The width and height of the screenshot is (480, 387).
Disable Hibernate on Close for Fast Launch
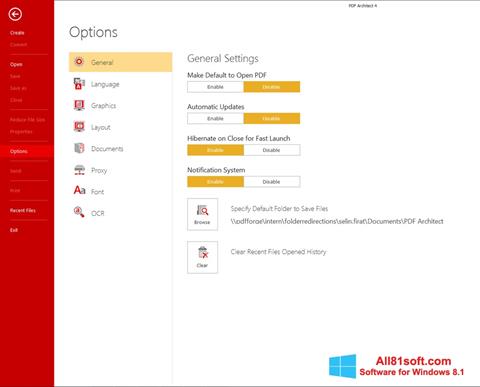(x=272, y=150)
